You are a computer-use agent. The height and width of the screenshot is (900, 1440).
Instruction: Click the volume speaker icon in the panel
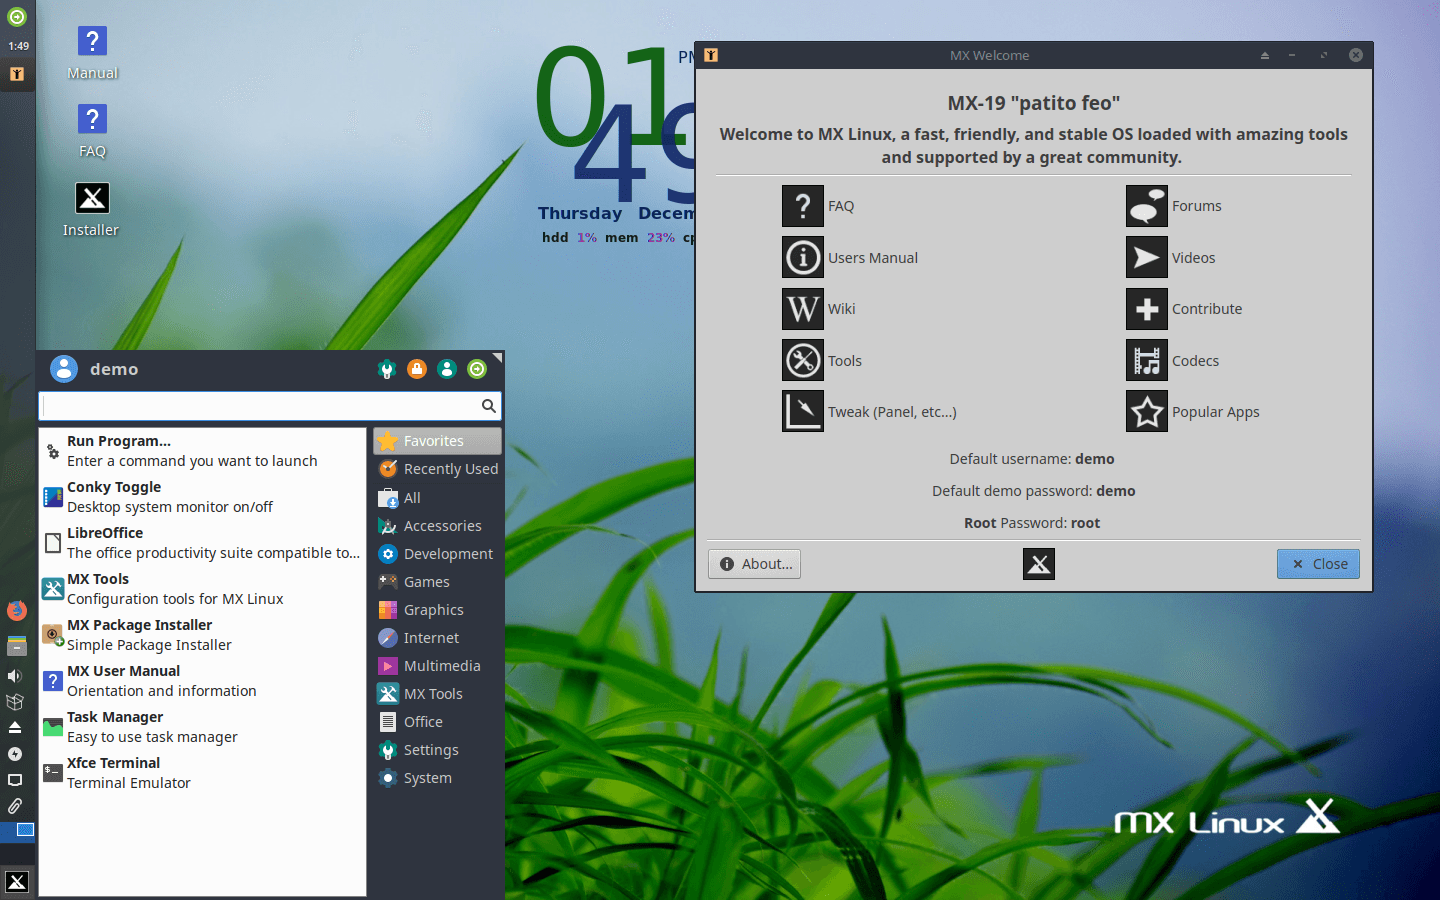tap(15, 676)
